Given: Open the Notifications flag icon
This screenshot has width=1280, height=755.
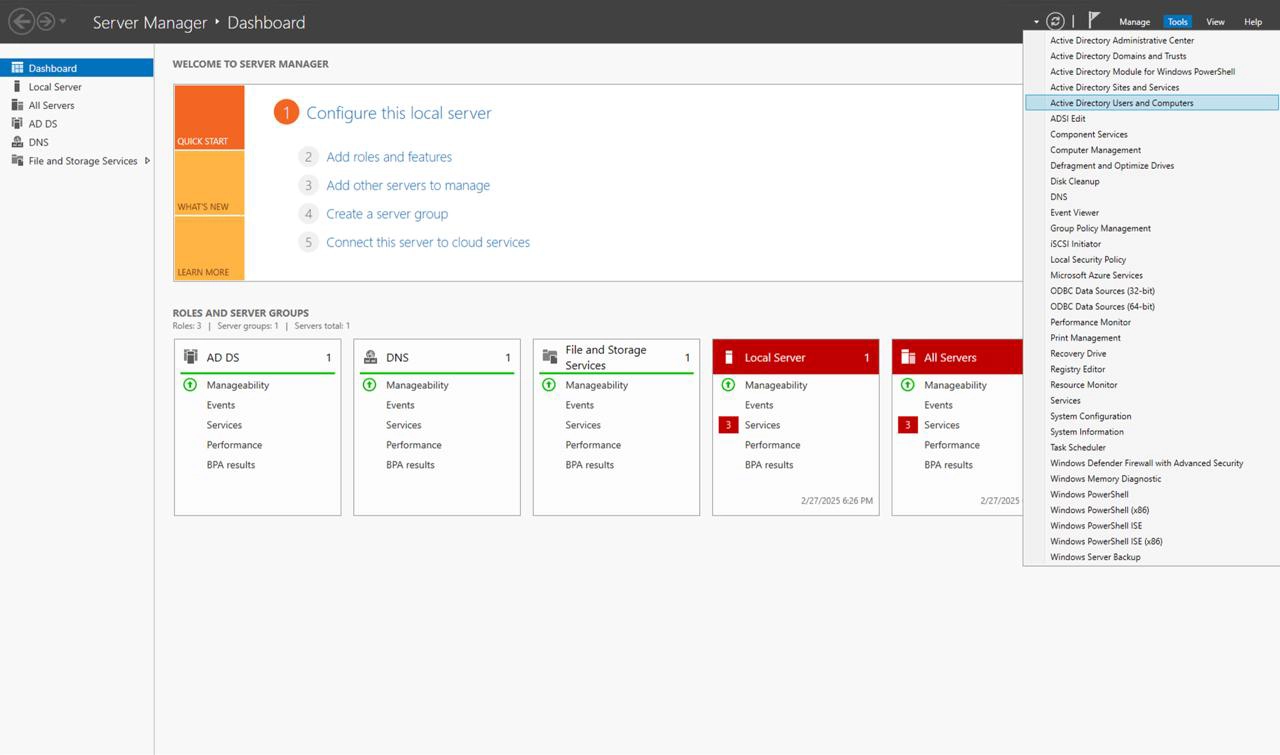Looking at the screenshot, I should tap(1094, 20).
